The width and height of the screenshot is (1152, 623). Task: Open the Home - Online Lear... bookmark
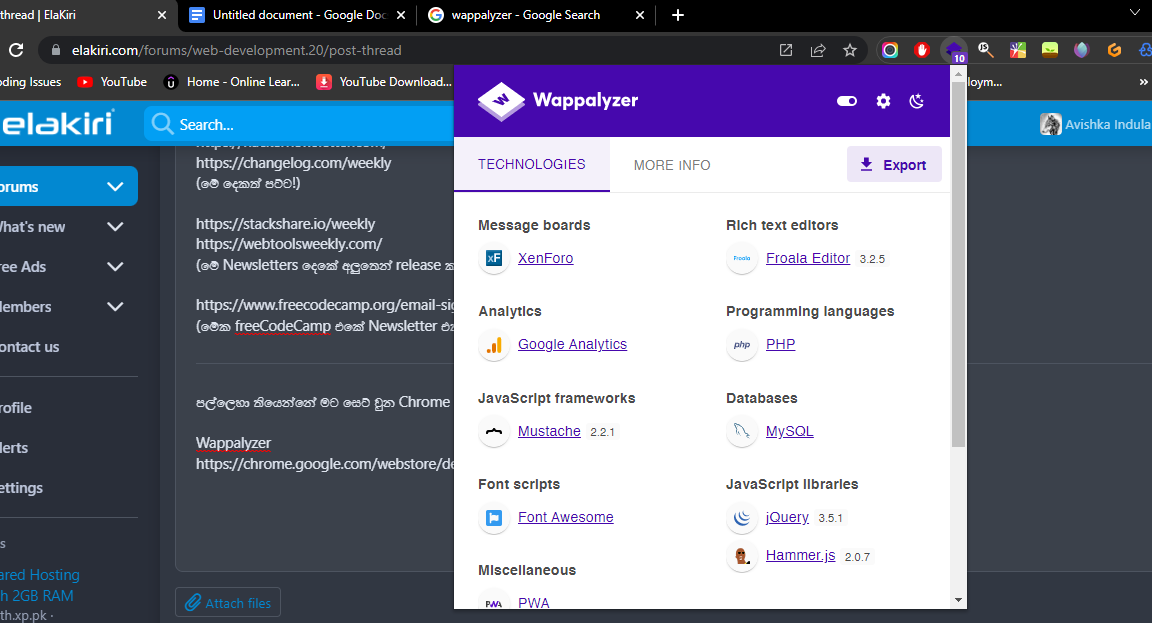231,82
